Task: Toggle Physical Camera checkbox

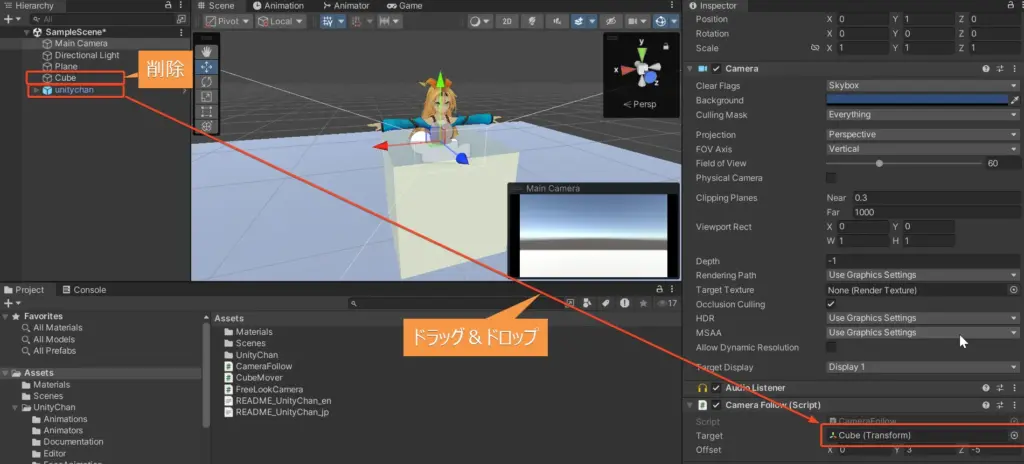Action: click(831, 178)
